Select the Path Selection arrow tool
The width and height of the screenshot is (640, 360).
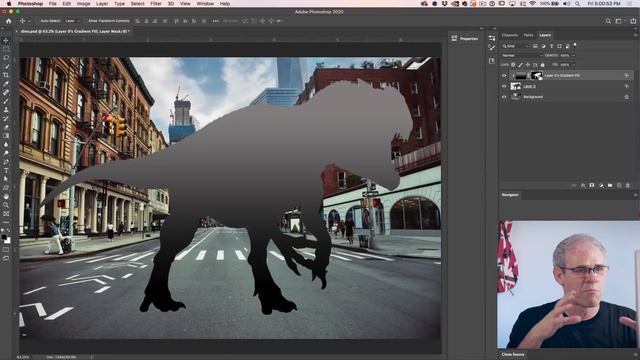[x=6, y=179]
